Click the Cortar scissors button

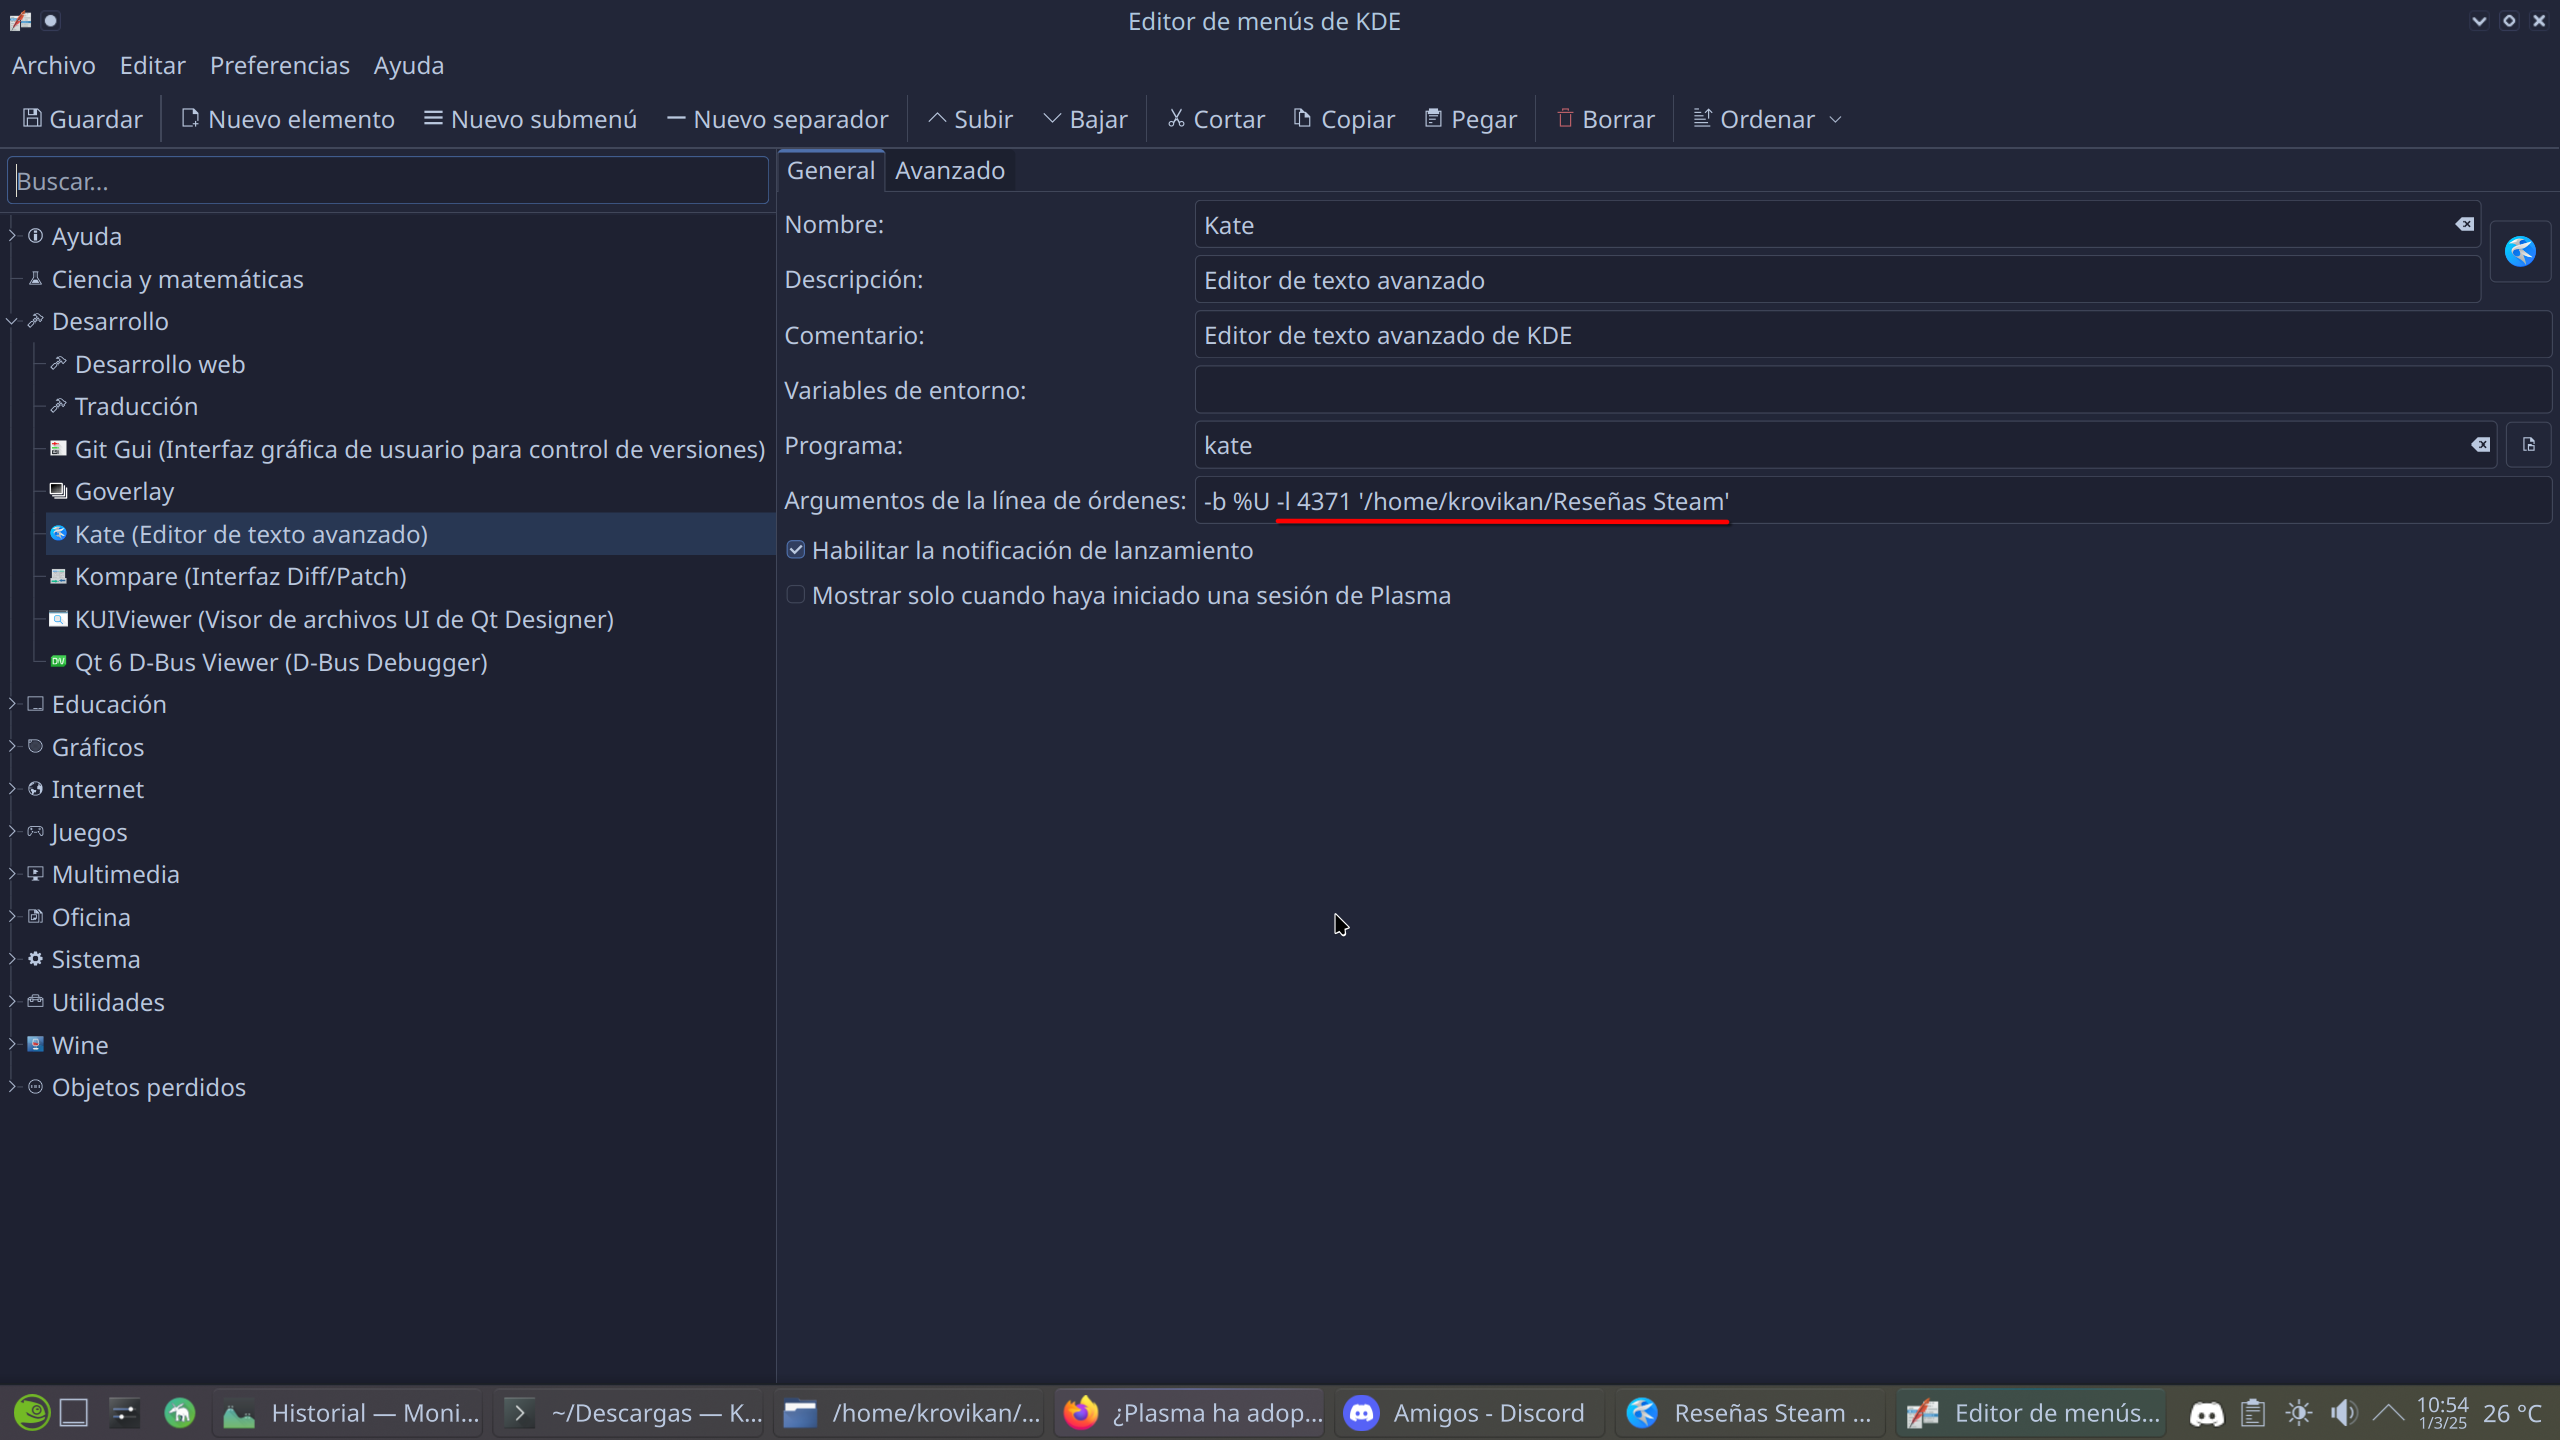click(x=1216, y=119)
